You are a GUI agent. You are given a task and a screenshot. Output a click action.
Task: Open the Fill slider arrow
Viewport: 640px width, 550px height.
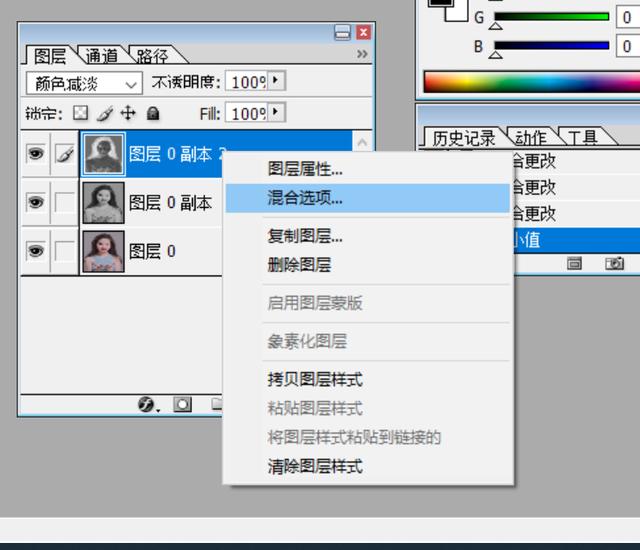(x=276, y=112)
